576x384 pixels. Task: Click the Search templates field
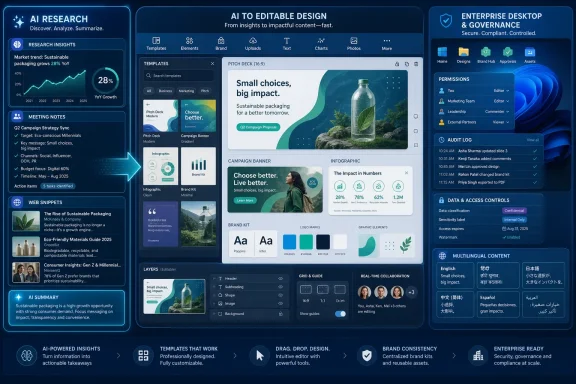(179, 76)
